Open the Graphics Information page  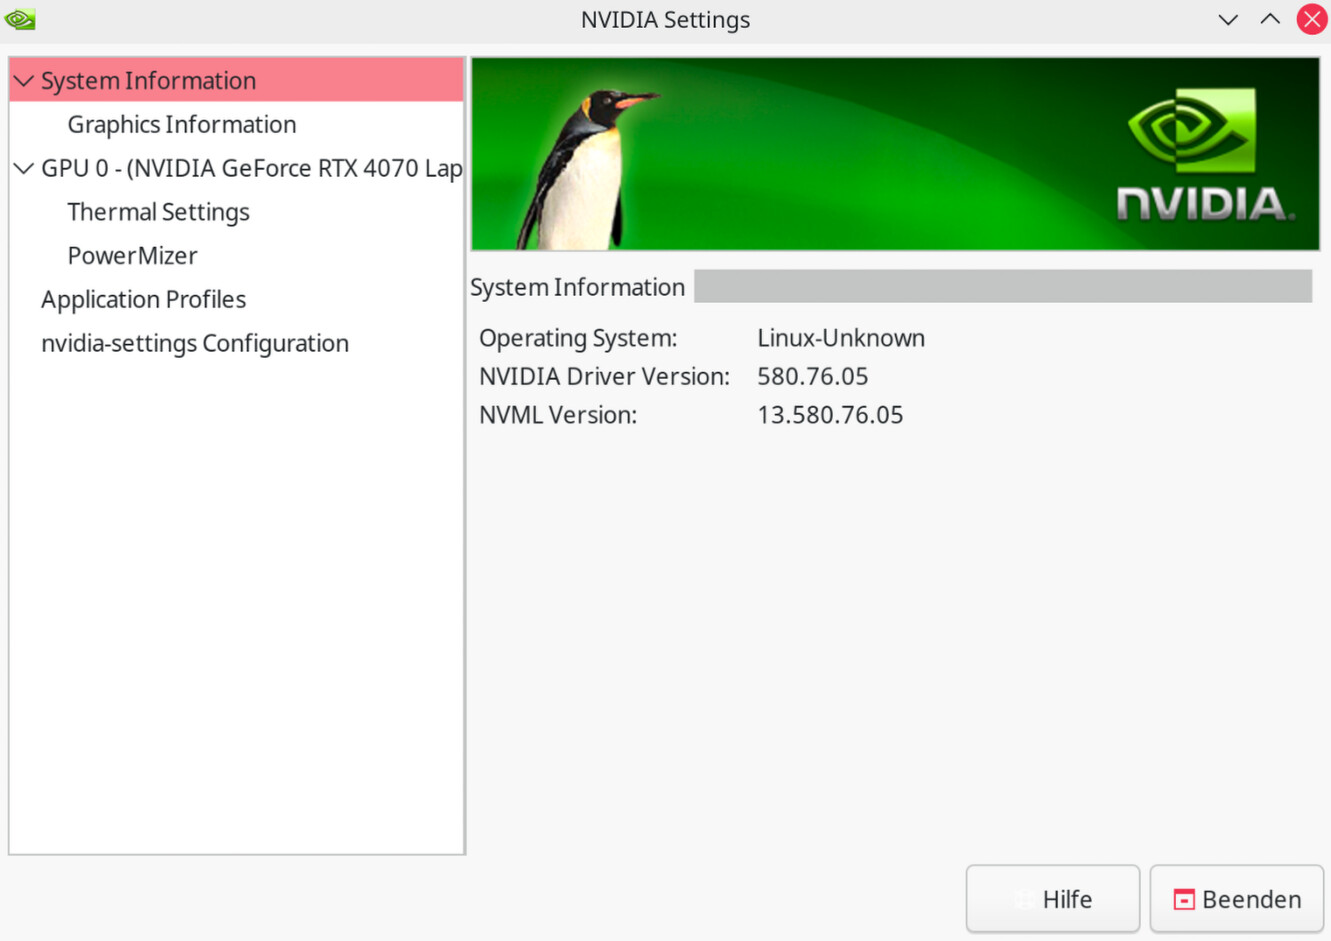point(182,125)
